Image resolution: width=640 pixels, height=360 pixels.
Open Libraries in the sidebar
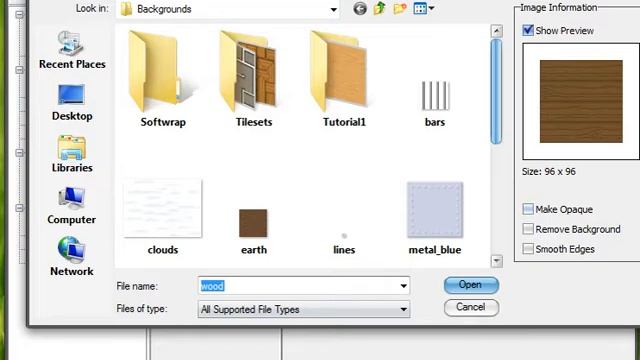pos(72,154)
